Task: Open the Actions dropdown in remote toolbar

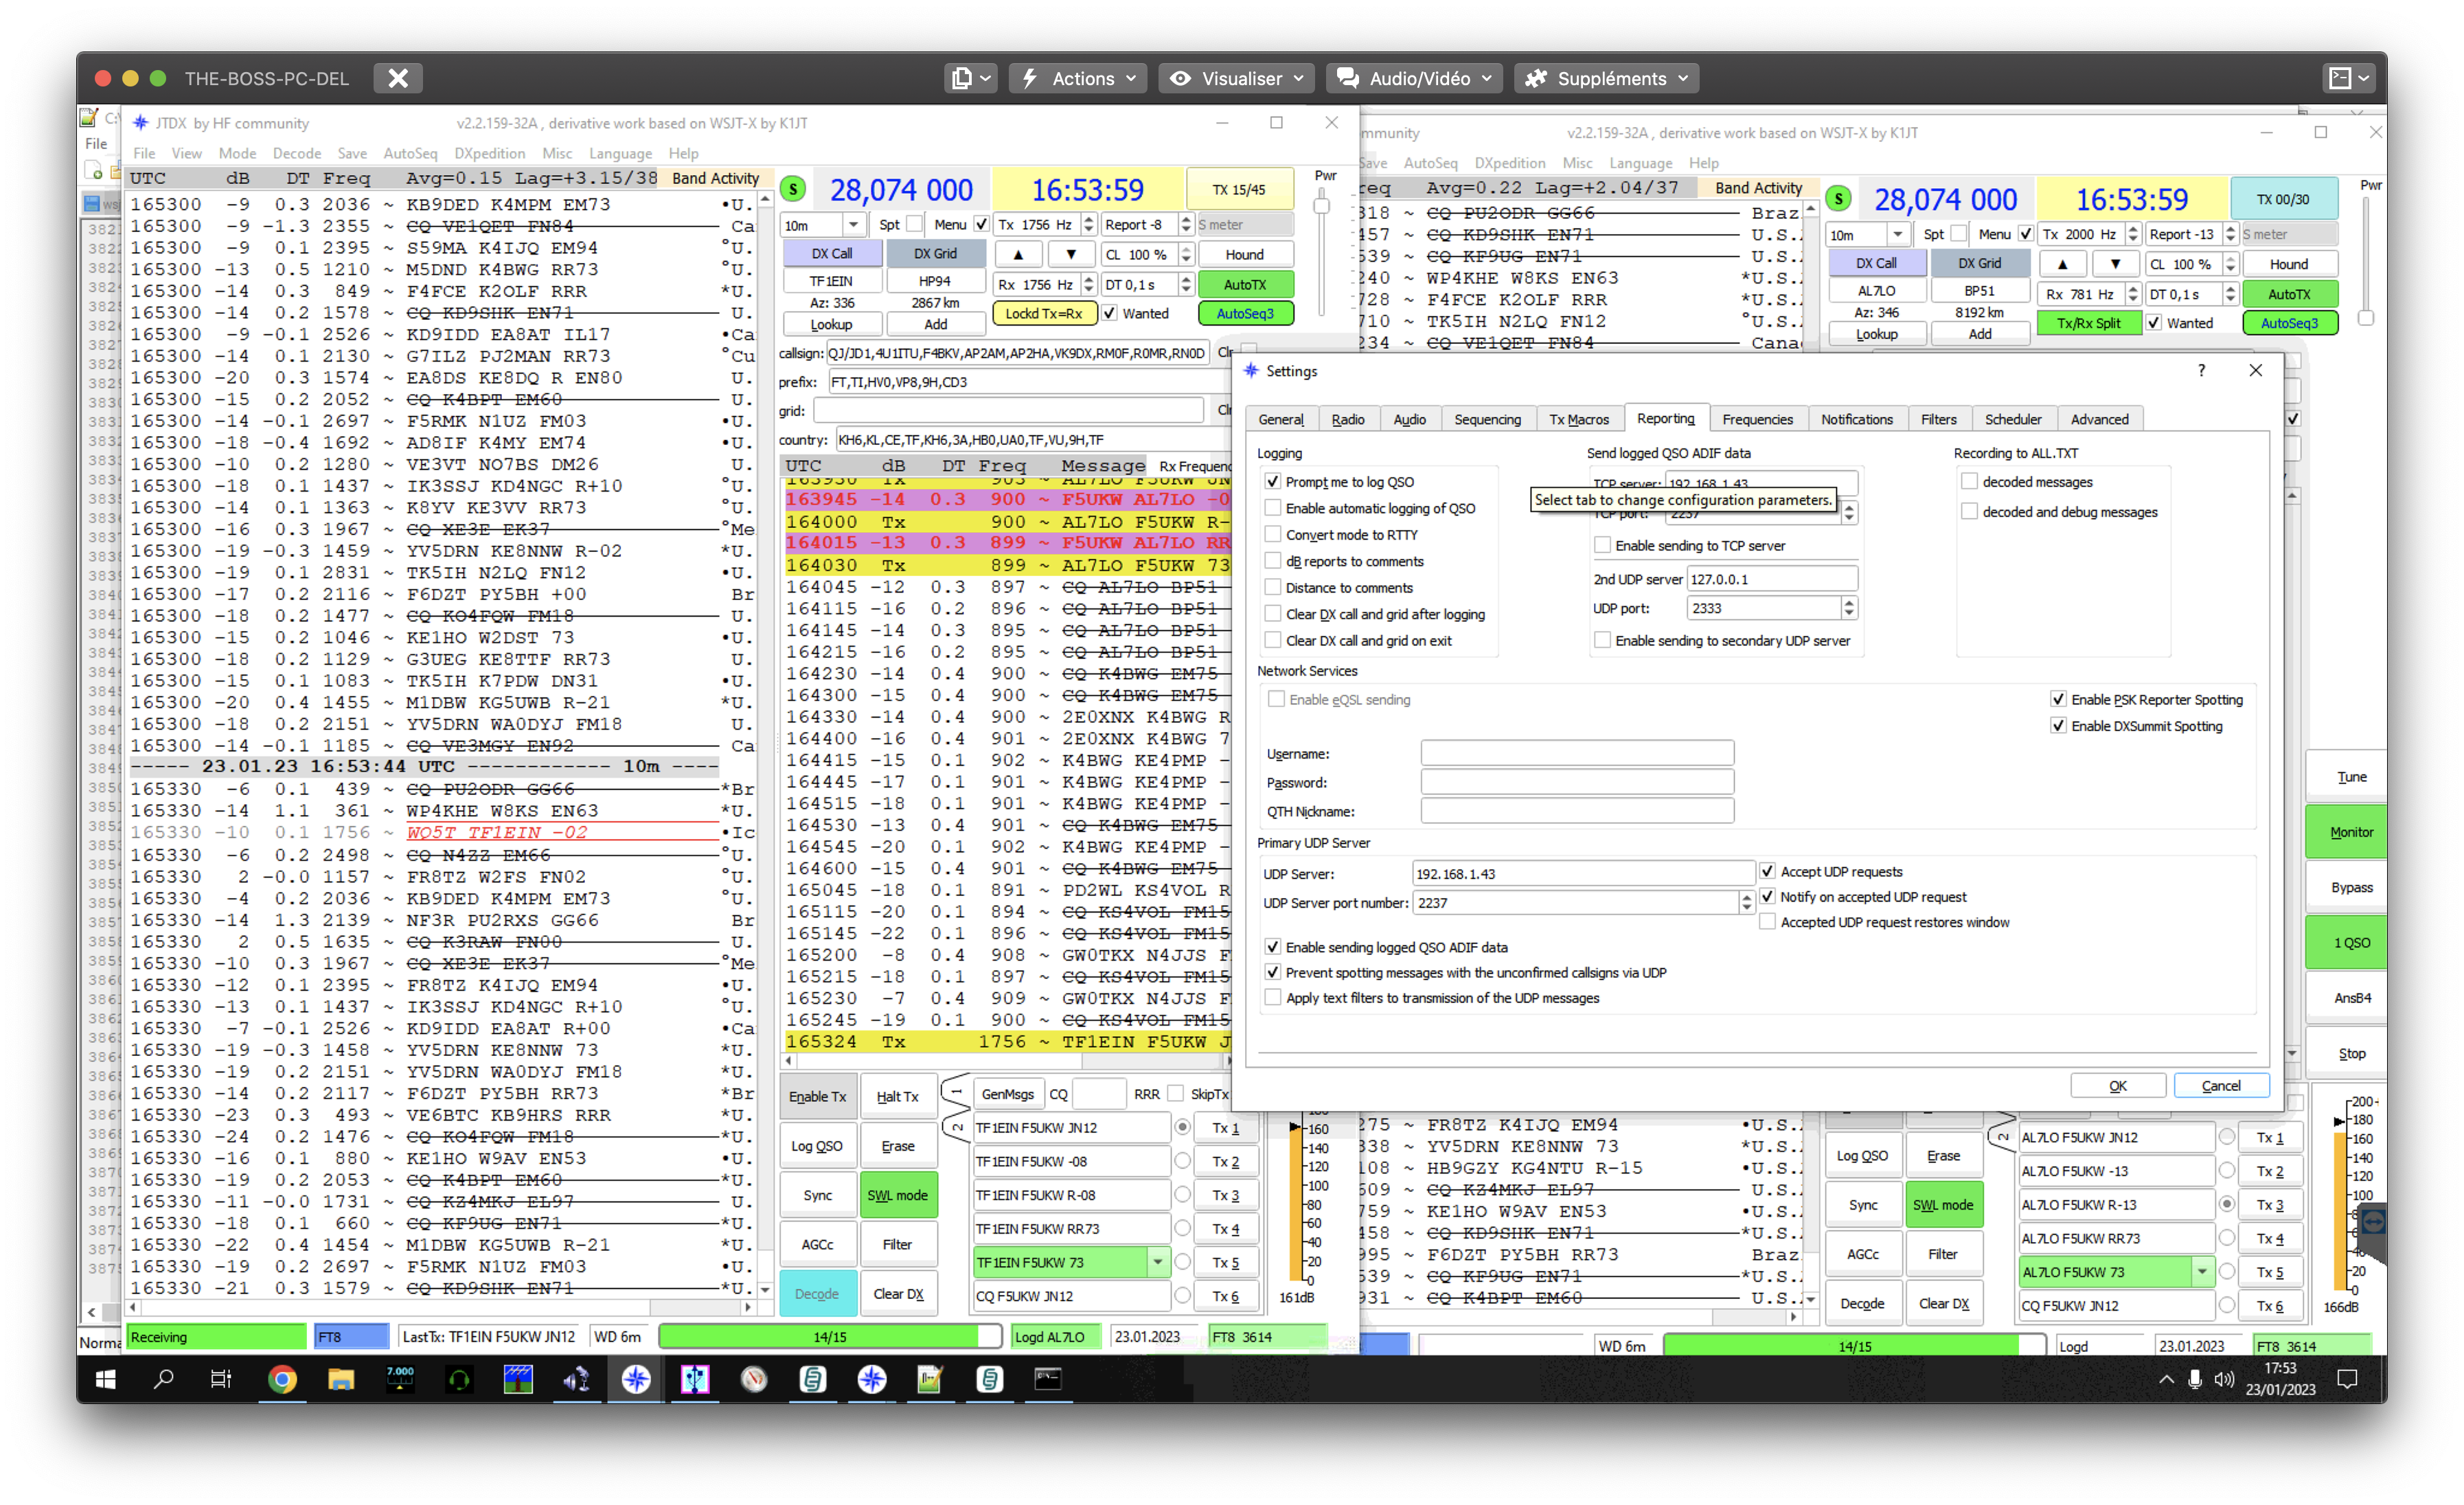Action: point(1078,78)
